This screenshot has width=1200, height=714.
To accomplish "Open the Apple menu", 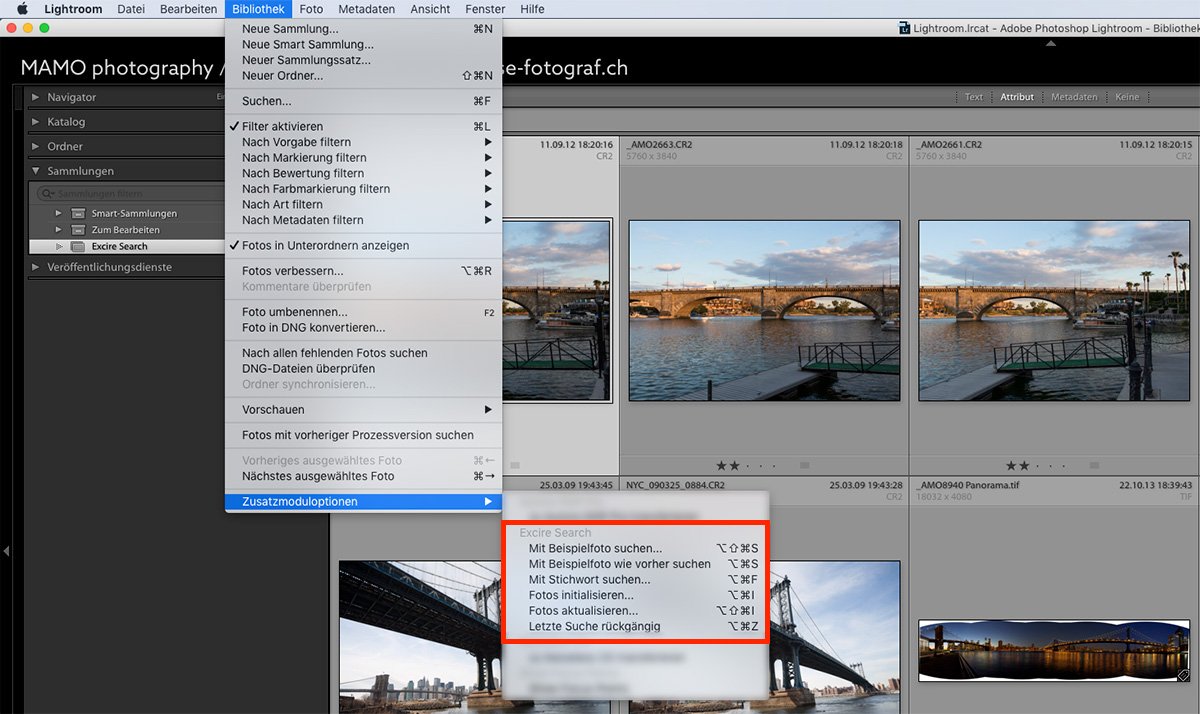I will (x=21, y=9).
